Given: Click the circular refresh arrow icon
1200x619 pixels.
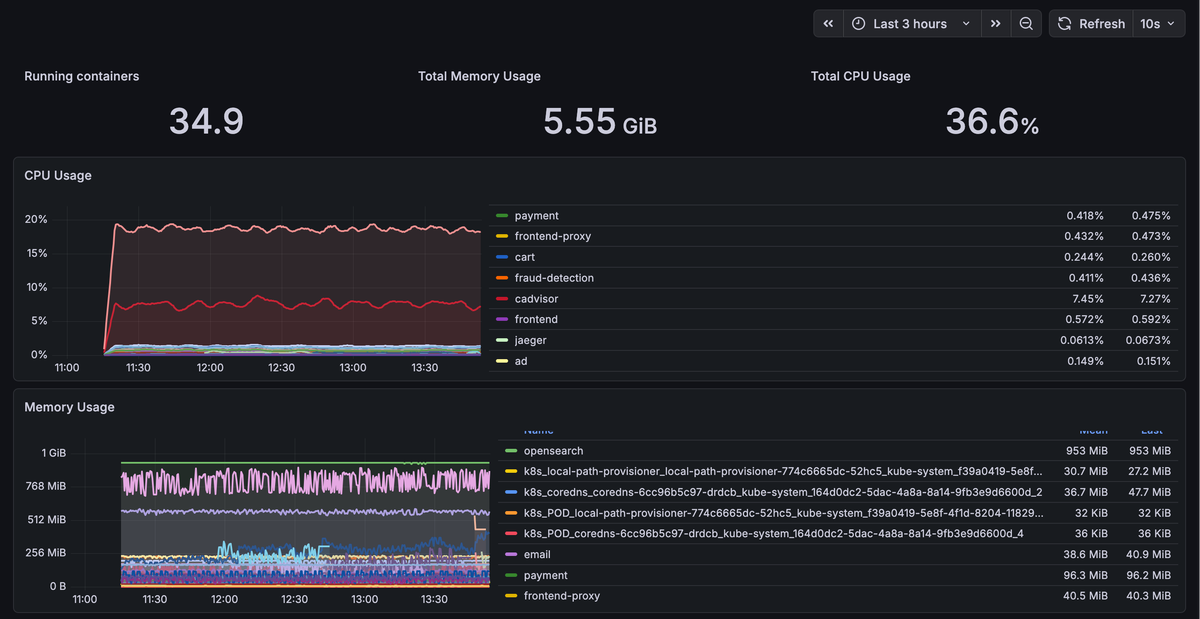Looking at the screenshot, I should pos(1065,24).
